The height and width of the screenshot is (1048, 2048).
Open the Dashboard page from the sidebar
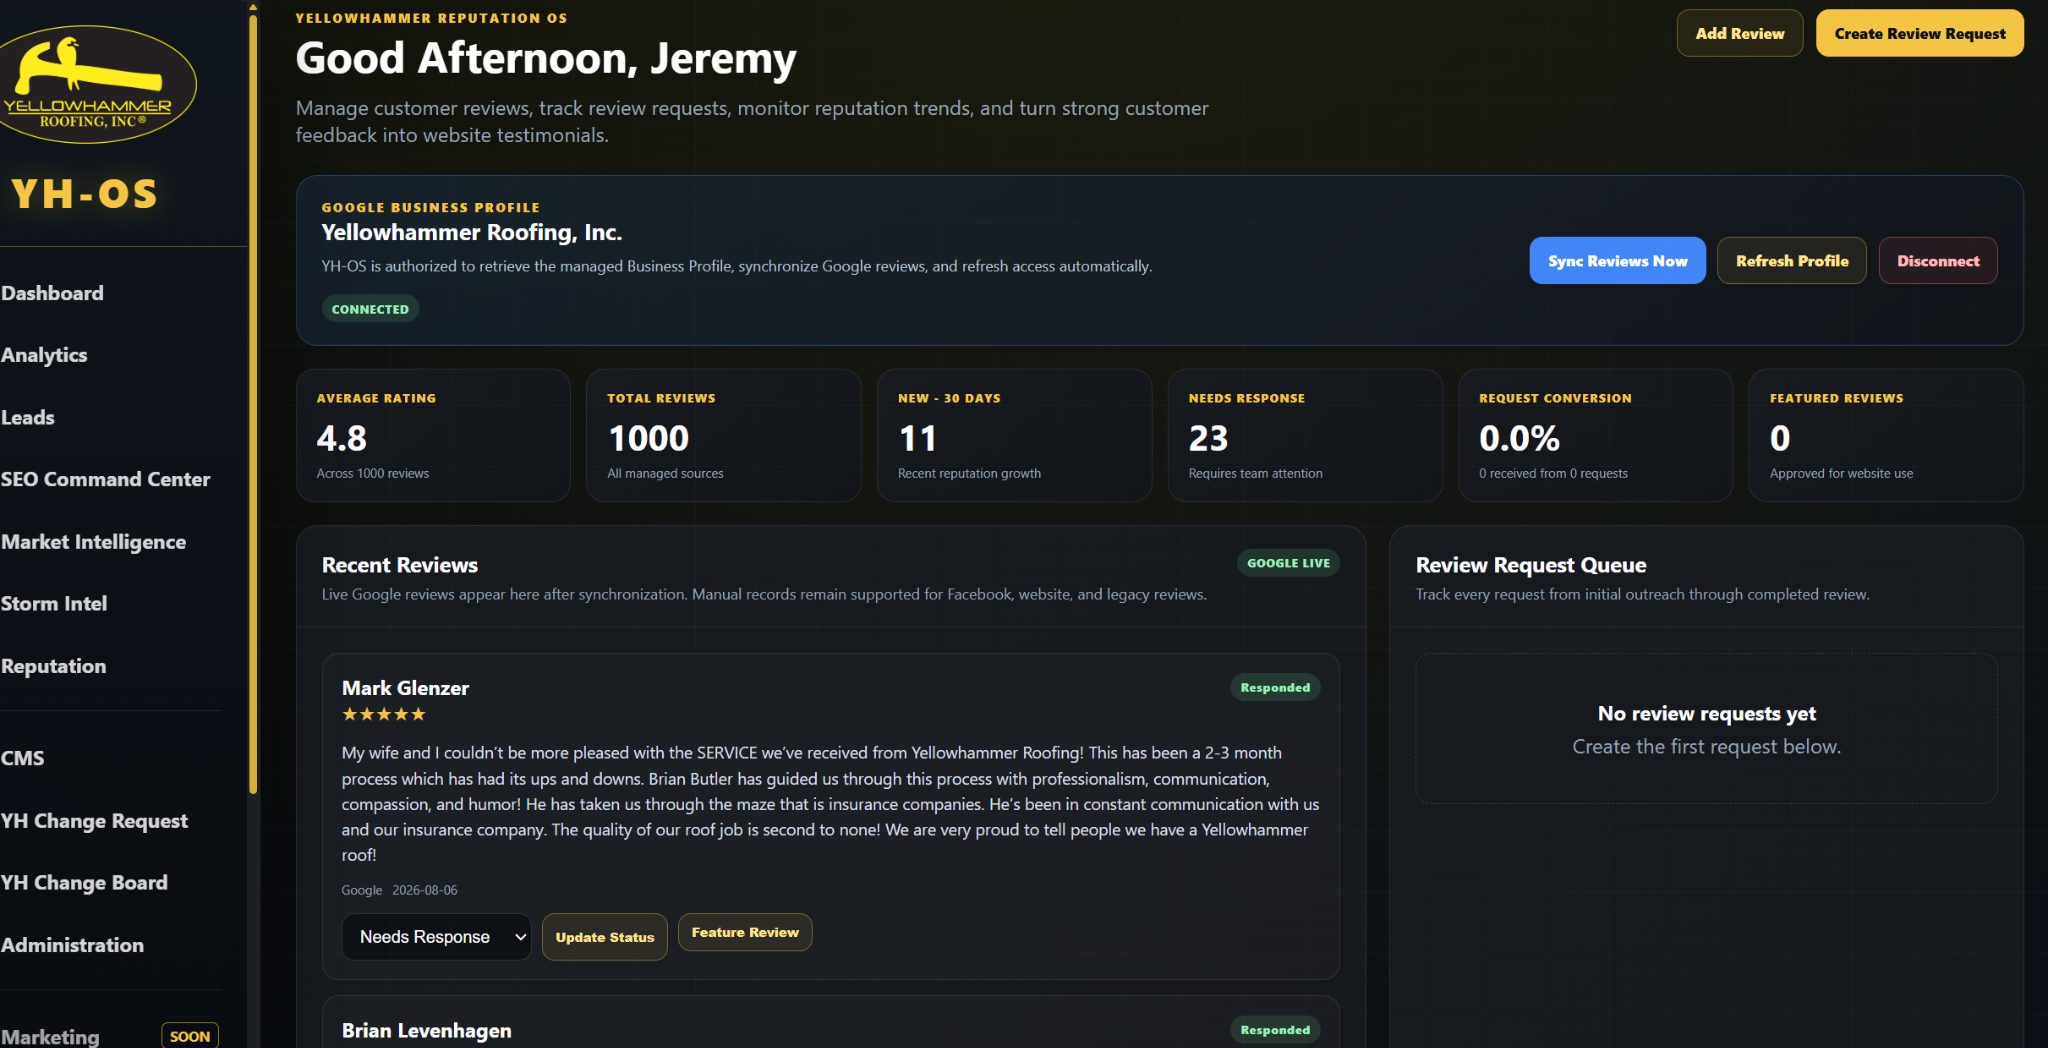52,293
